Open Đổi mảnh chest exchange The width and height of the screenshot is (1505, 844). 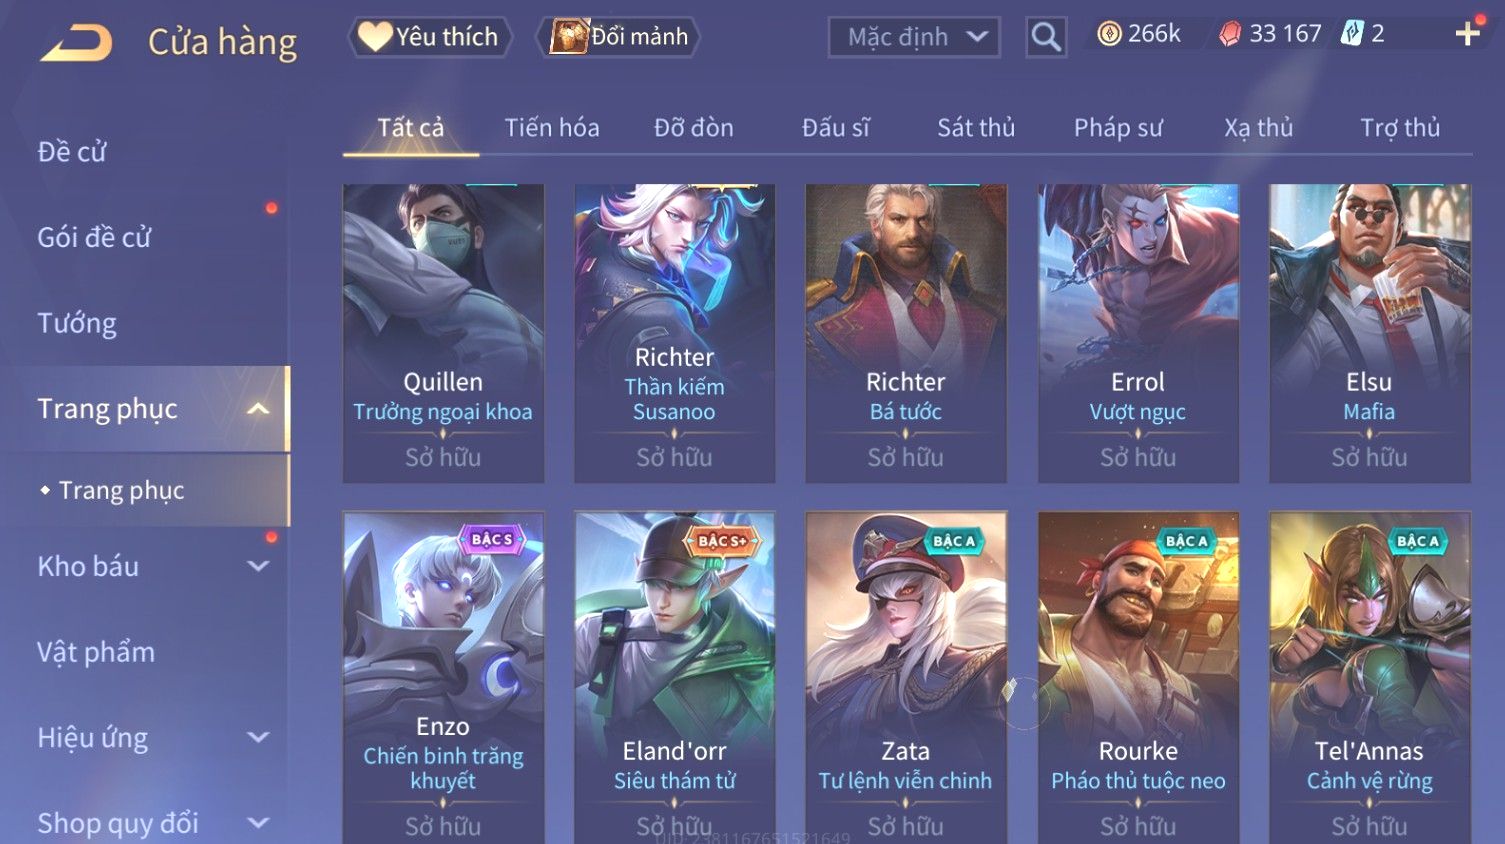[620, 37]
